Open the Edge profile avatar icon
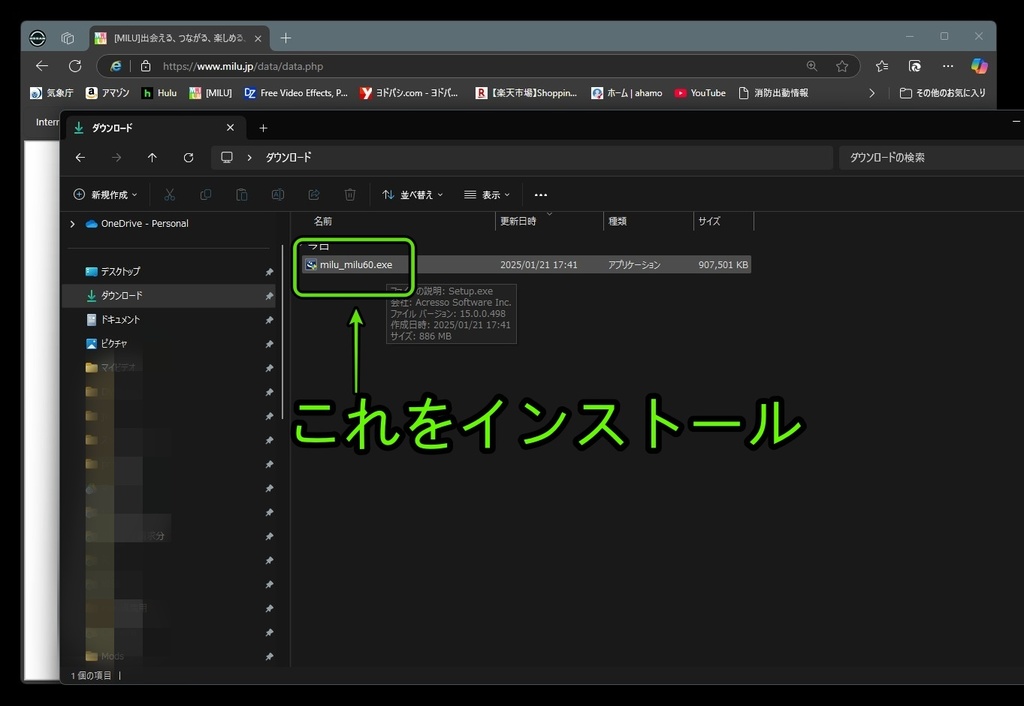1024x706 pixels. pos(38,38)
